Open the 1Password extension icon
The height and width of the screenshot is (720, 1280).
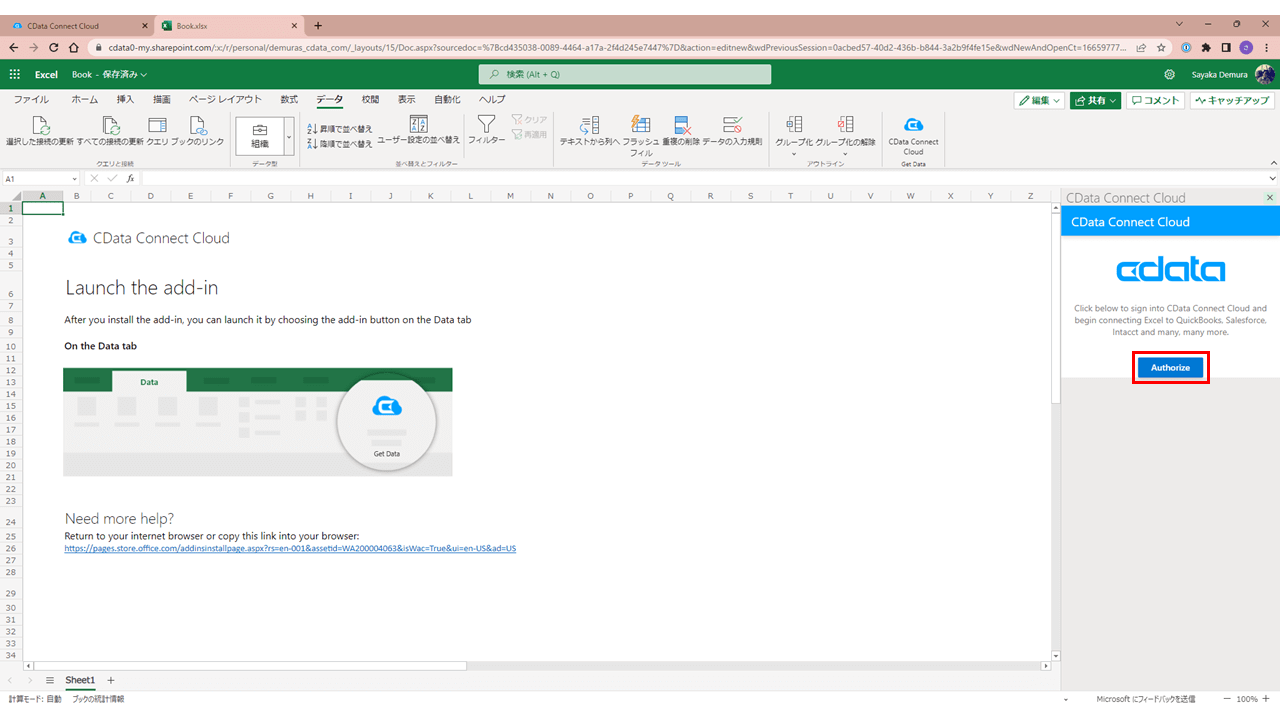(1186, 47)
